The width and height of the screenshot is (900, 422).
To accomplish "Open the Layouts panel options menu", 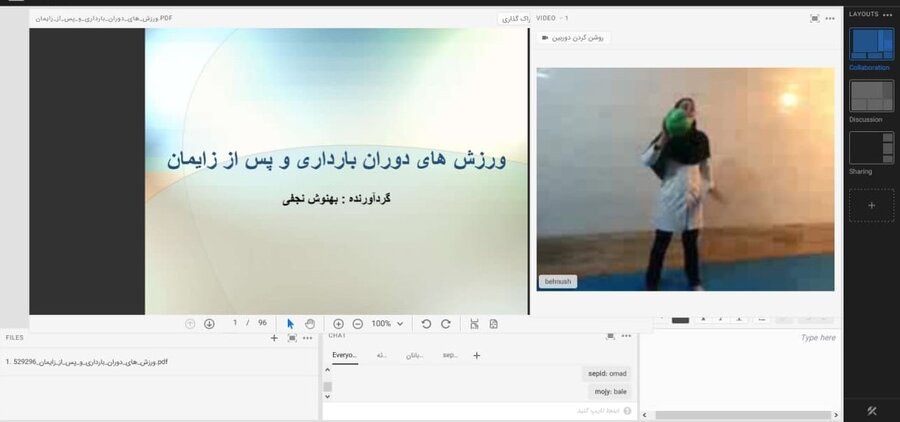I will coord(887,14).
